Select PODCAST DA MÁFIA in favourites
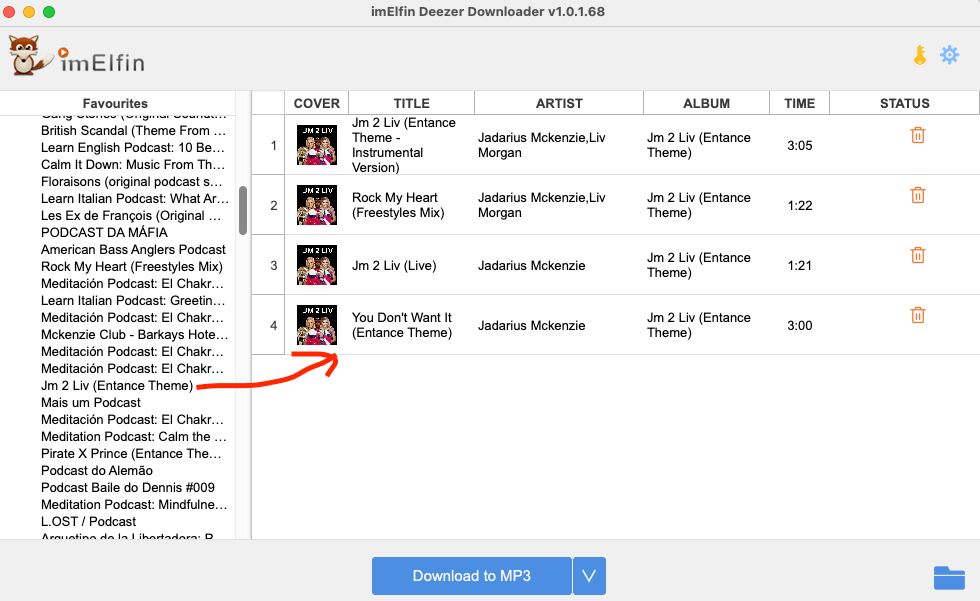This screenshot has width=980, height=601. click(x=104, y=232)
